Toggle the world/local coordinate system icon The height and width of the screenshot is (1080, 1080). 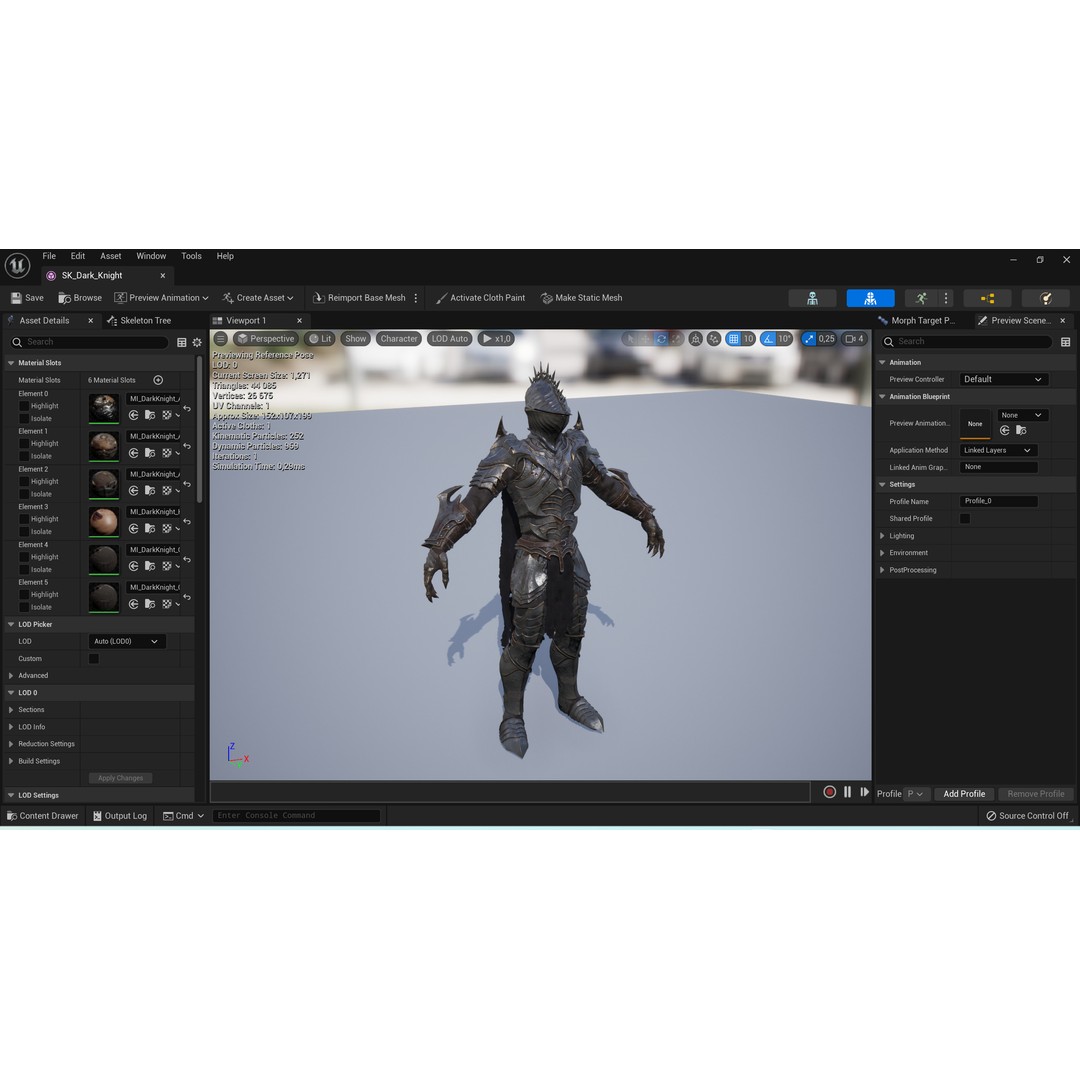696,339
